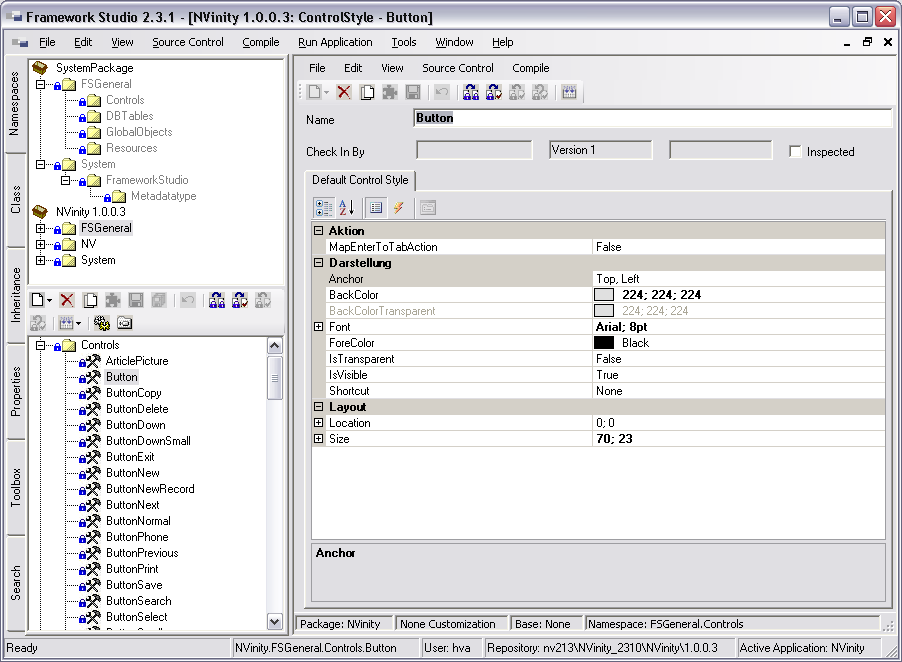This screenshot has height=662, width=902.
Task: Expand the Location property
Action: 319,423
